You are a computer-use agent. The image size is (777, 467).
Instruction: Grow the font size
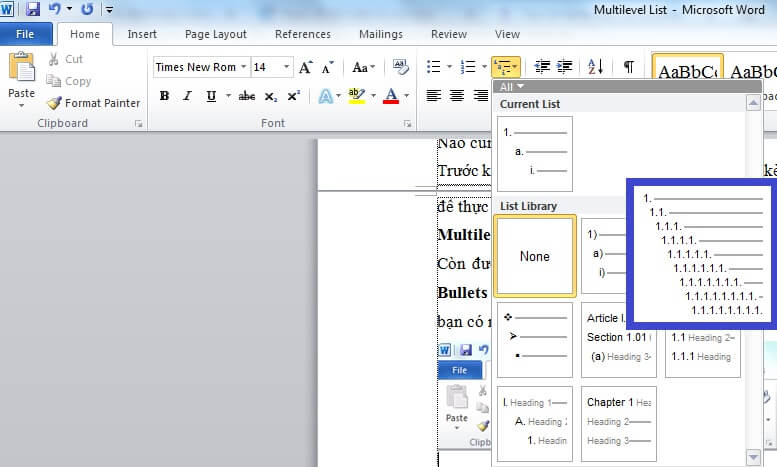pyautogui.click(x=306, y=67)
